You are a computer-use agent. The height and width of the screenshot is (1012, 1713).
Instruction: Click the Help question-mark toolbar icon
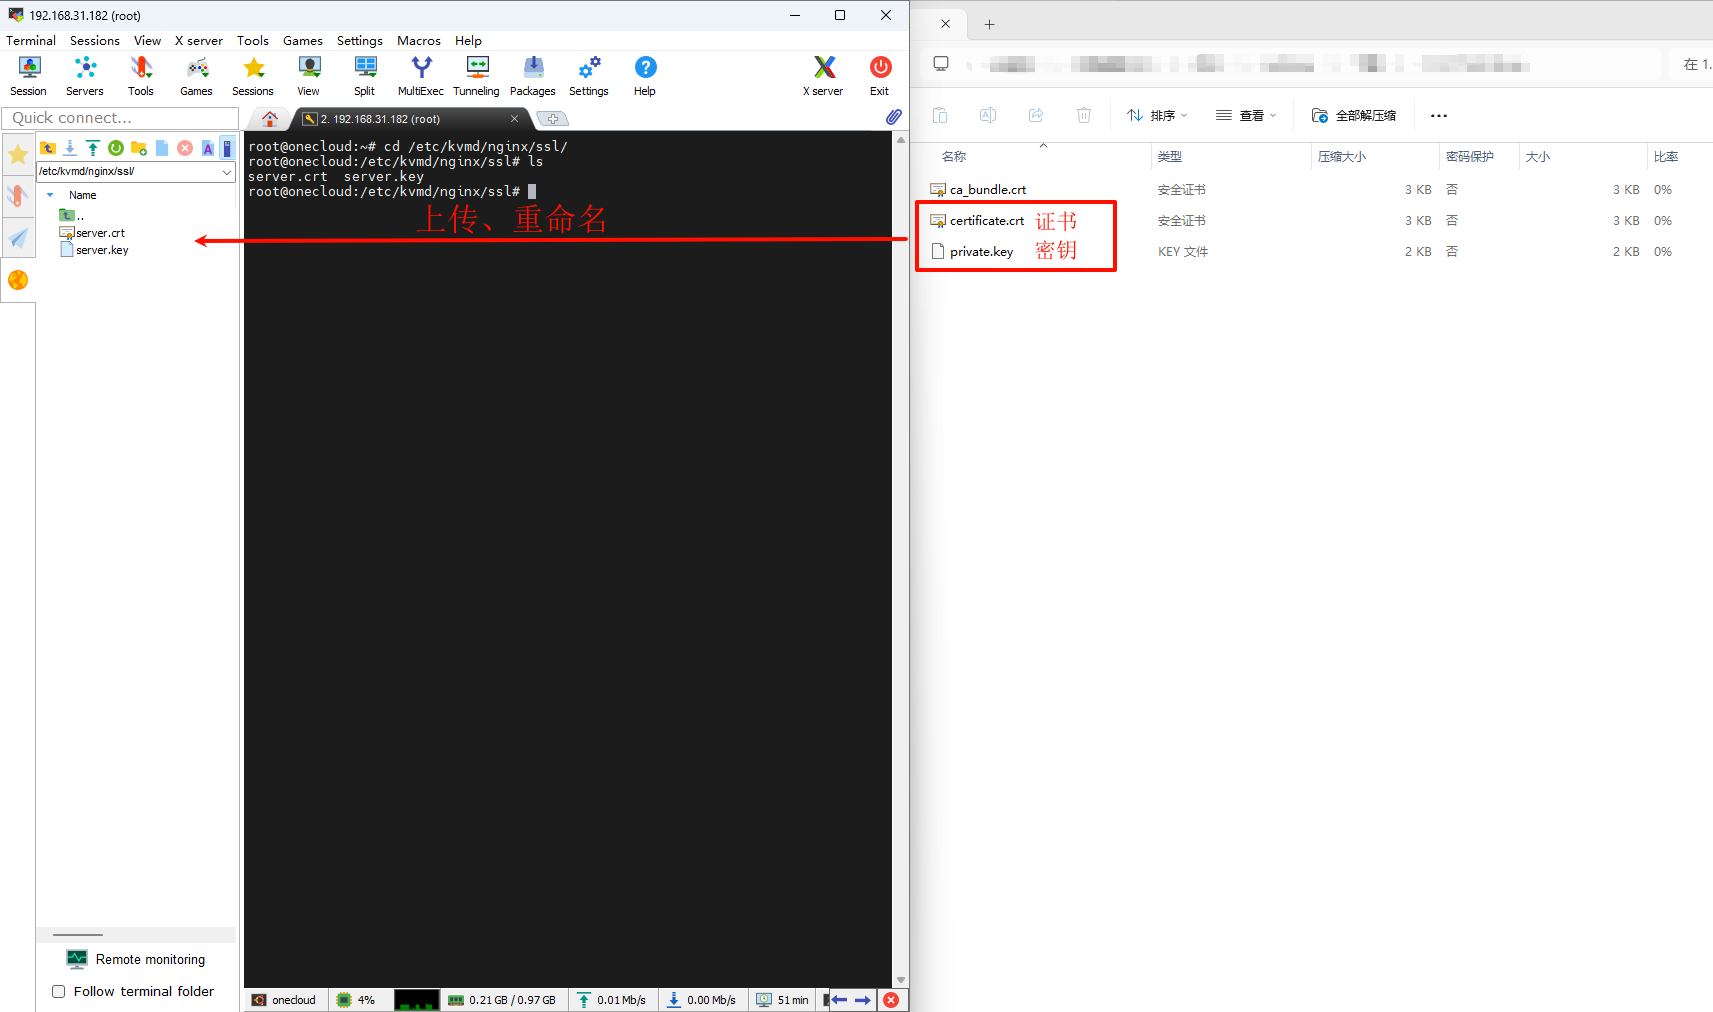[x=645, y=76]
